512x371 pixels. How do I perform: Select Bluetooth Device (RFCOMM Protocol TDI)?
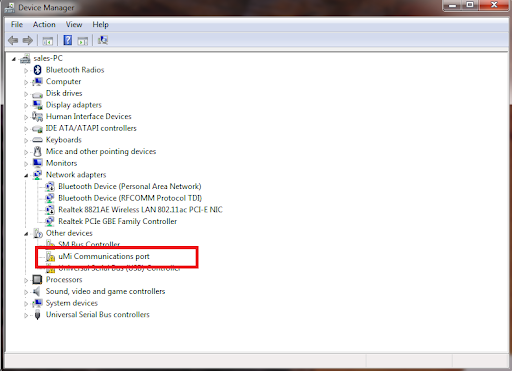tap(130, 198)
